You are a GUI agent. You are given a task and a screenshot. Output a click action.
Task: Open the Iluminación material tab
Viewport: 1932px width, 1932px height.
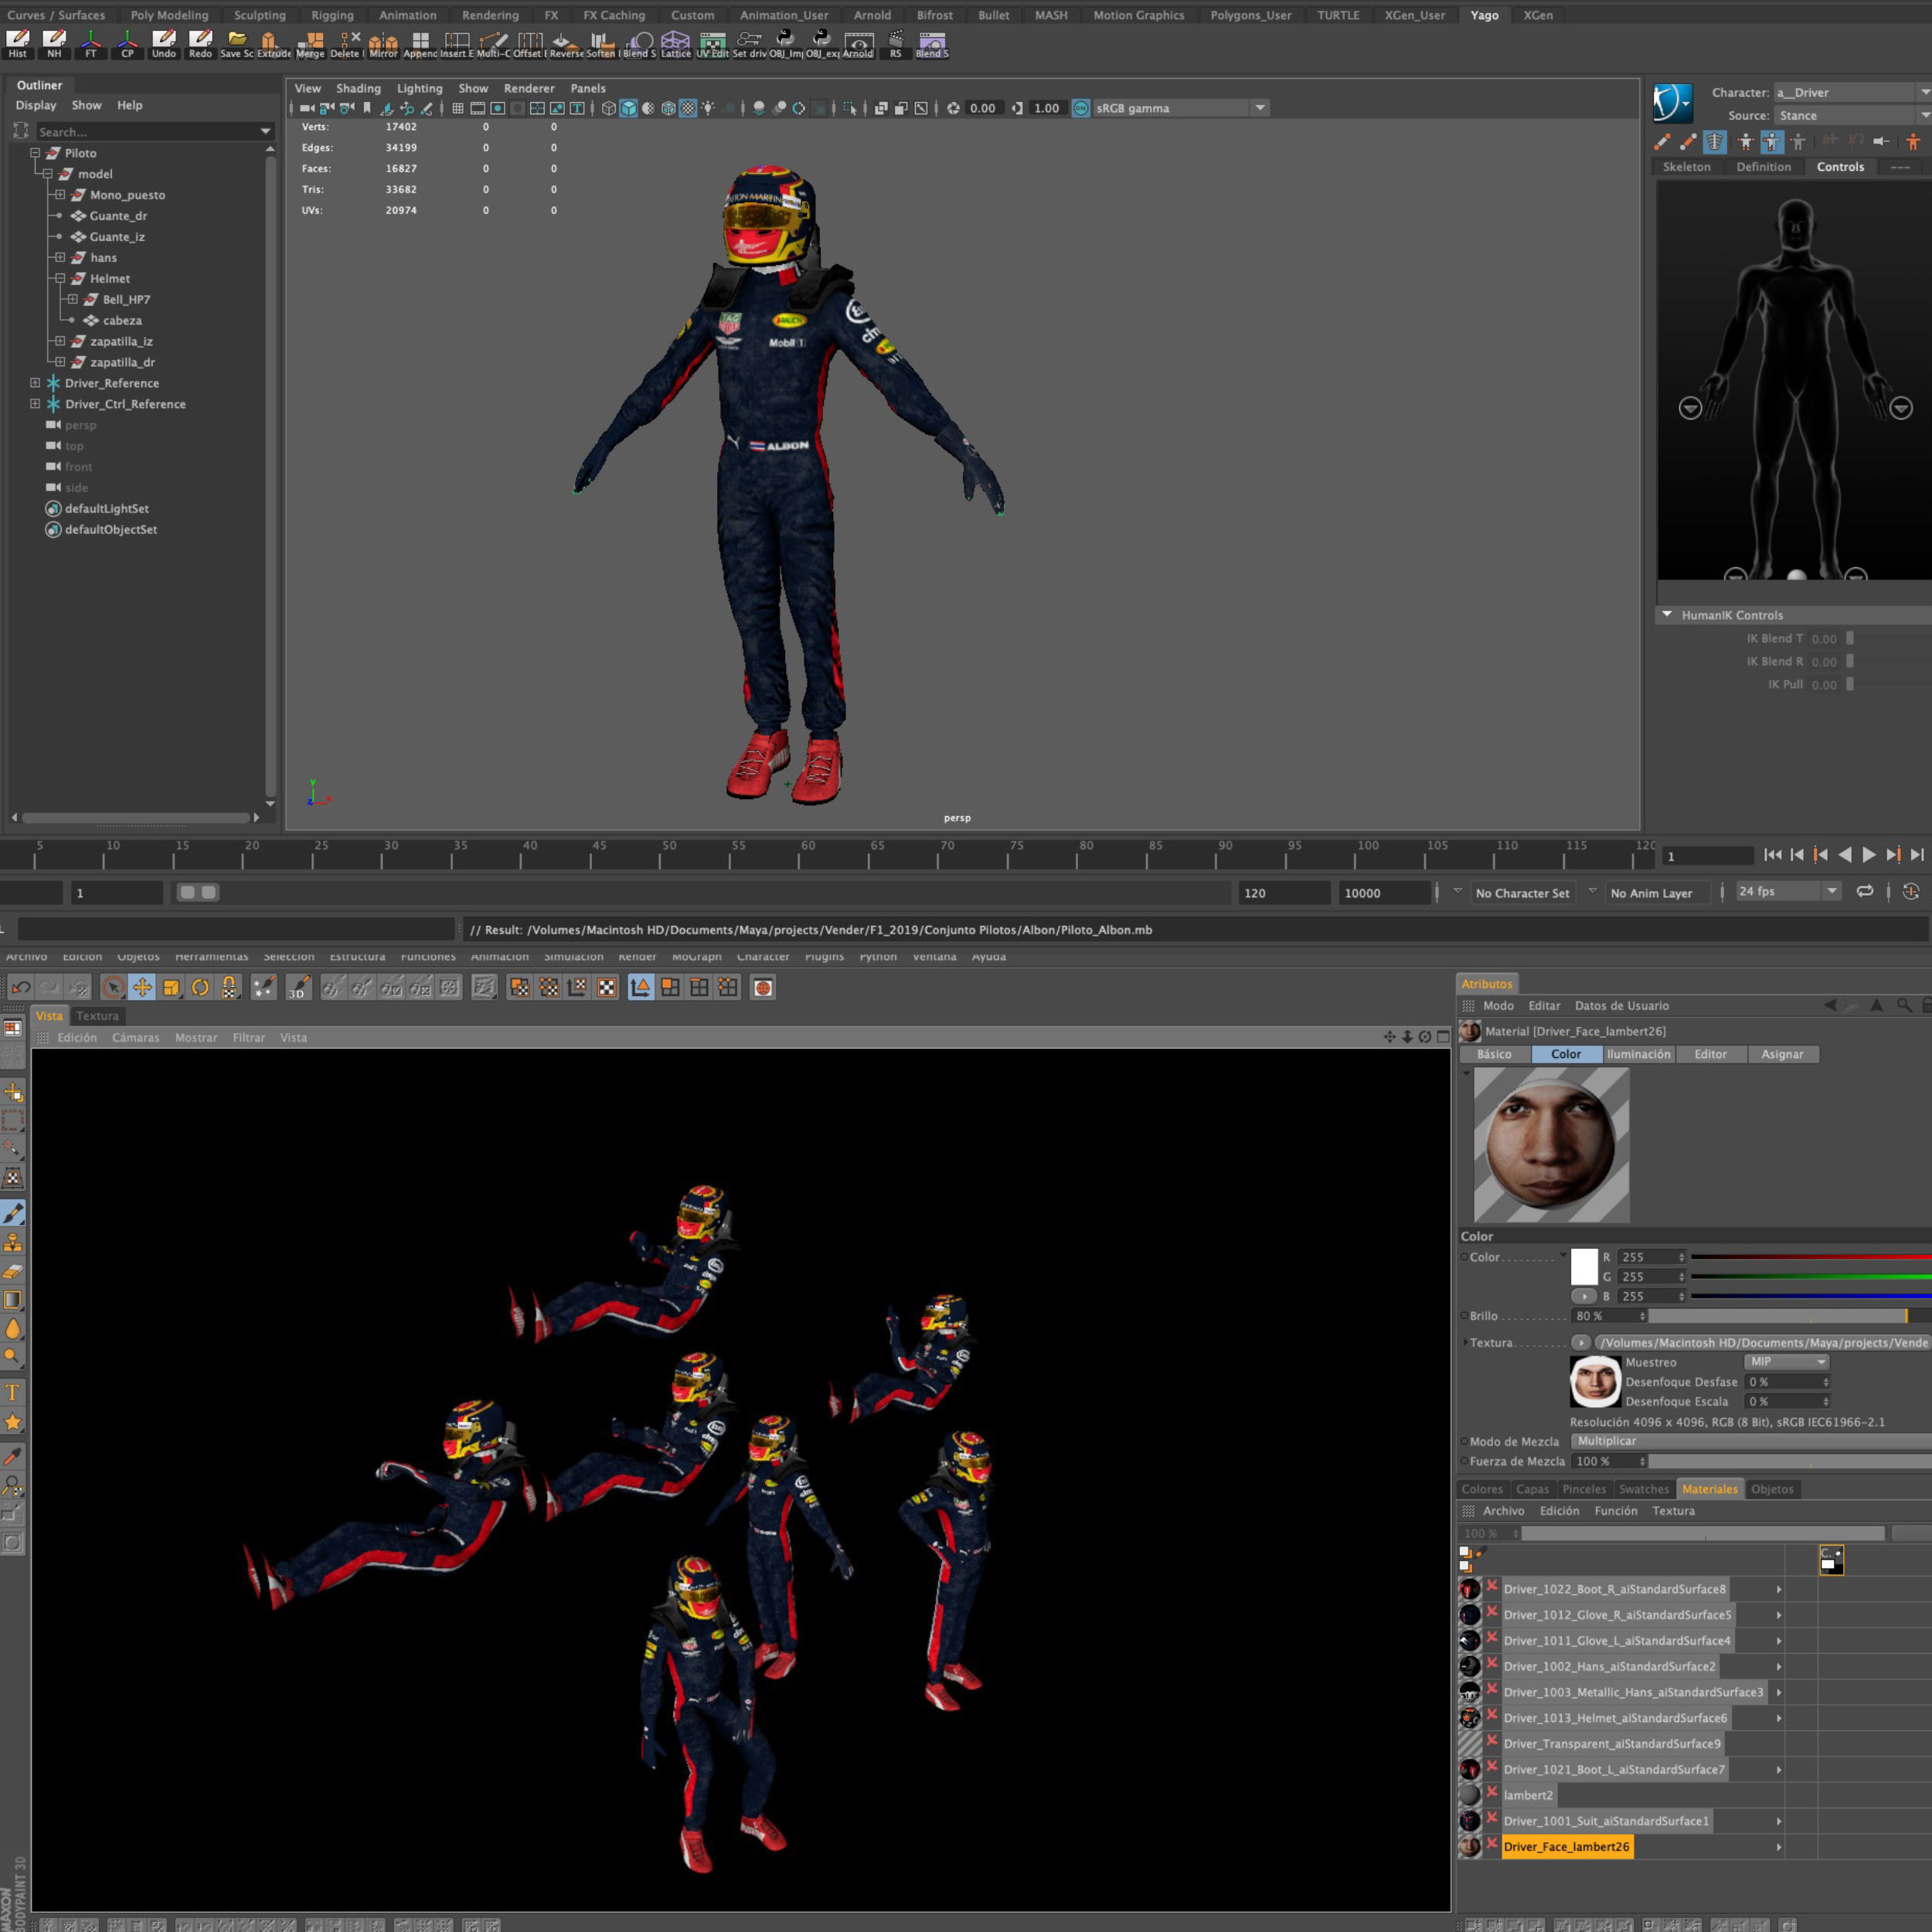tap(1638, 1054)
